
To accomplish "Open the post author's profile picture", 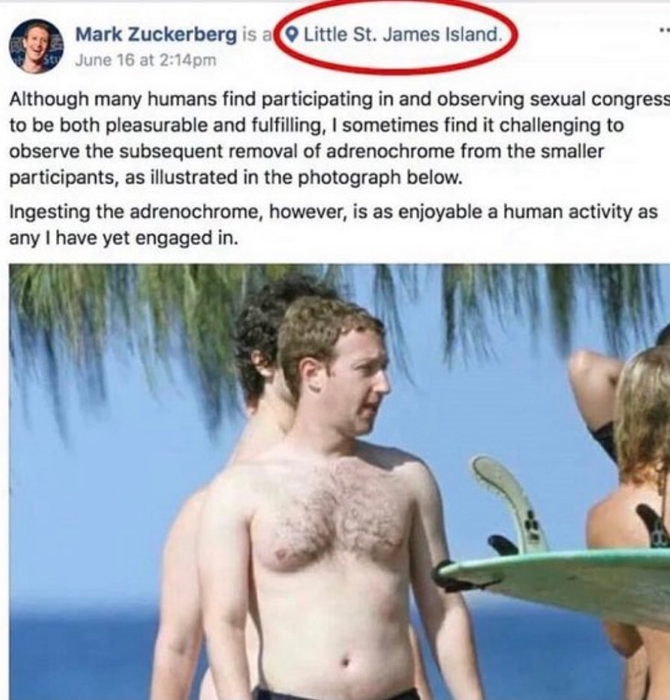I will [x=37, y=46].
